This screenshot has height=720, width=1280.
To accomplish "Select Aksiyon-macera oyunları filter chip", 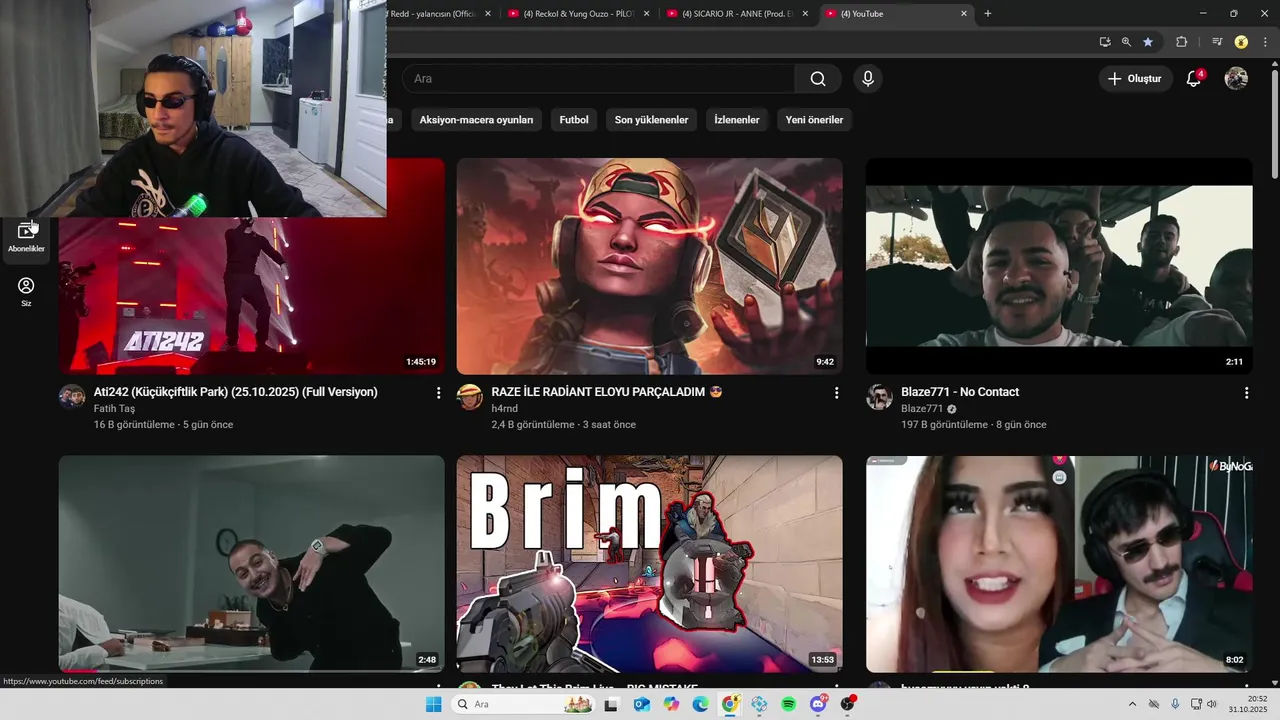I will [476, 120].
